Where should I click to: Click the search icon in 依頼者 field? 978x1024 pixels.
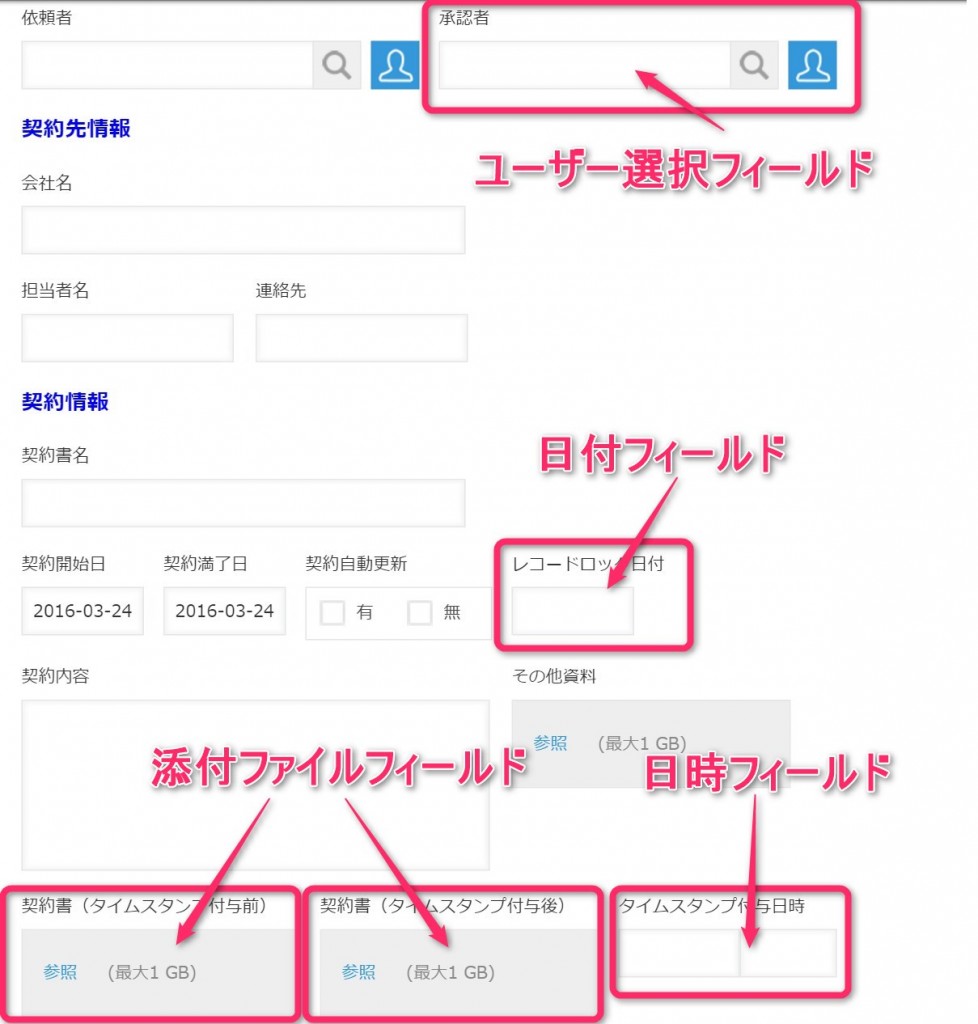pyautogui.click(x=337, y=65)
